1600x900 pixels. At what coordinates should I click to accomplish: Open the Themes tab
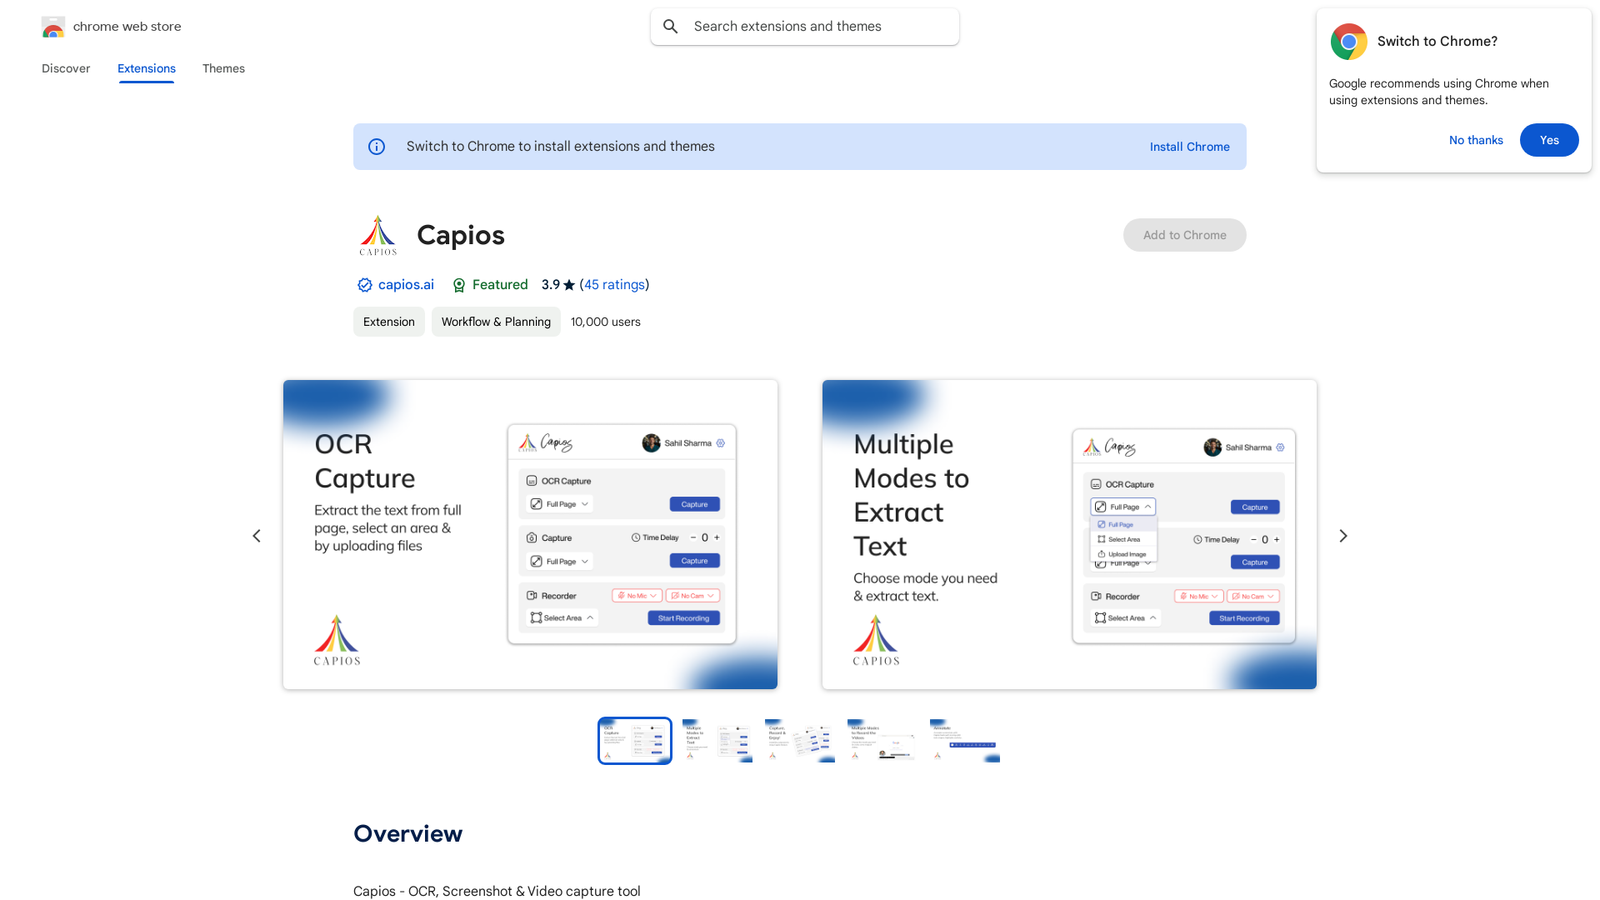(x=223, y=69)
